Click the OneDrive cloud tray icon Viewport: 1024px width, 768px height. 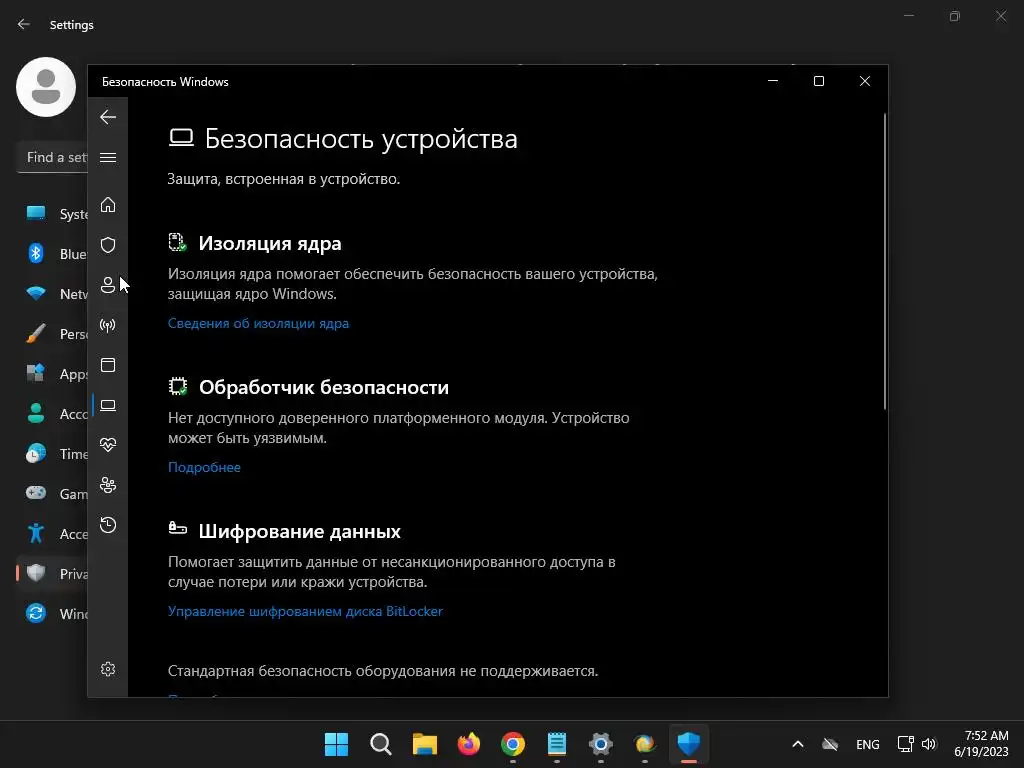830,744
